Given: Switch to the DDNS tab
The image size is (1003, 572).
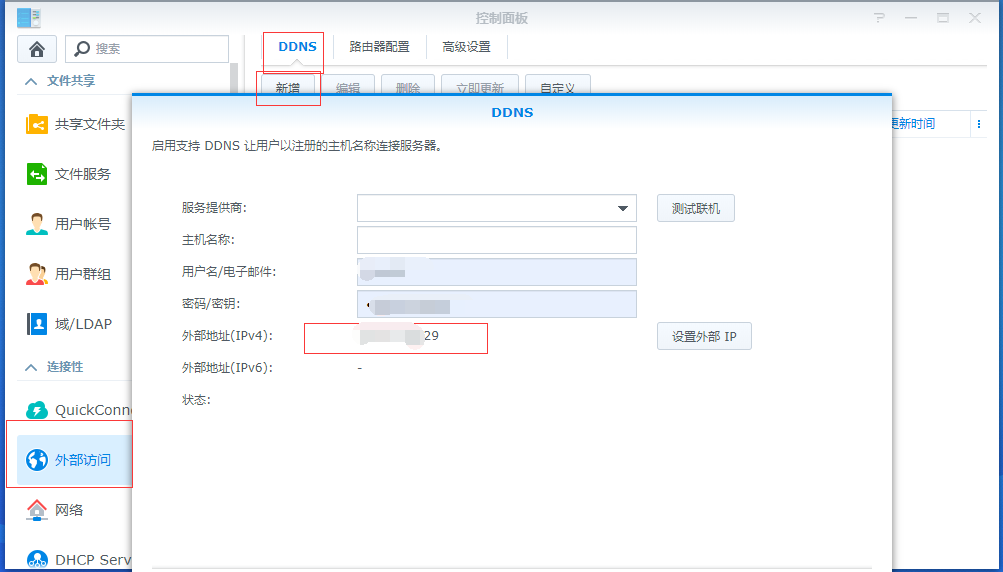Looking at the screenshot, I should [297, 47].
